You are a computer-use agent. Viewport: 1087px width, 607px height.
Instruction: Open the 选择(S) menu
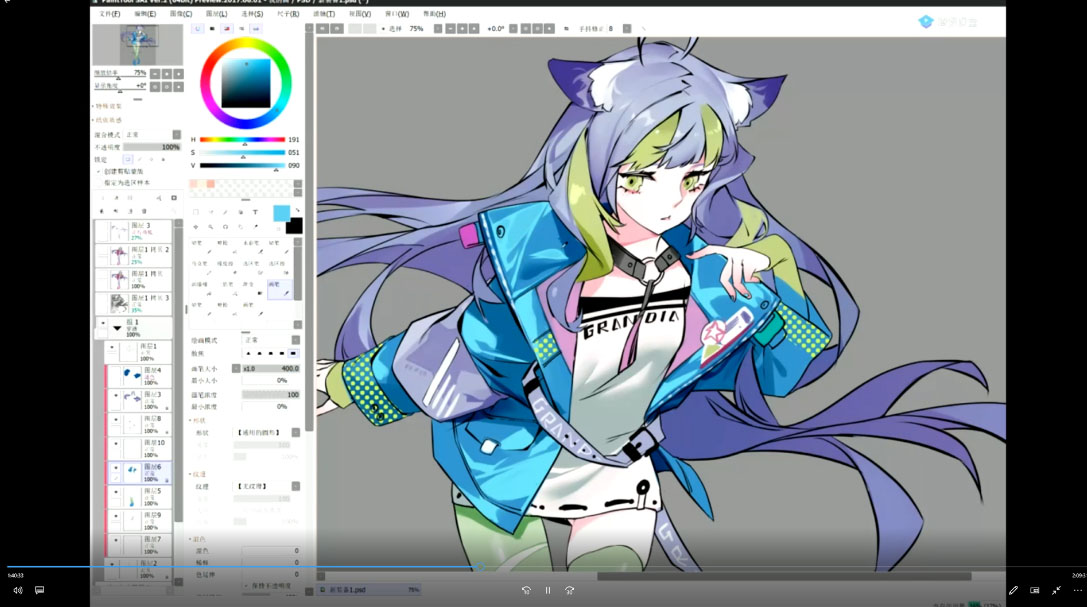click(252, 14)
